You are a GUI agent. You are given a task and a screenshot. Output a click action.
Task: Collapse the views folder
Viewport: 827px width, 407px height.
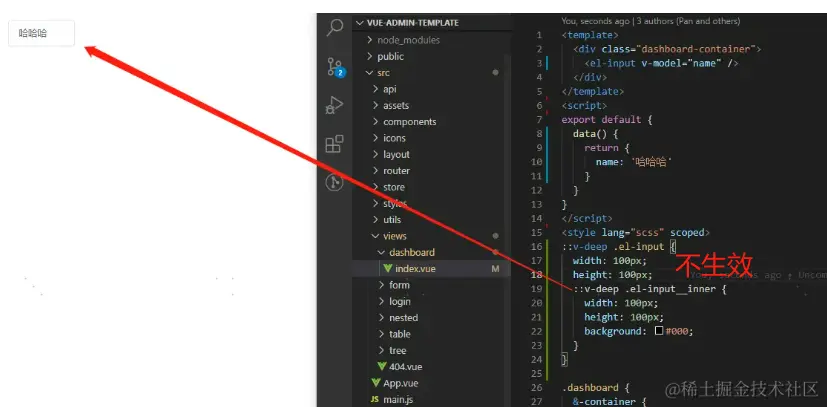376,236
